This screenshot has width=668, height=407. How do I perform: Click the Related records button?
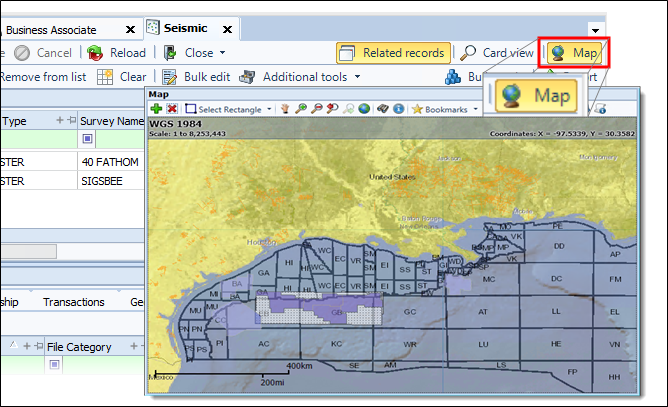pos(393,53)
